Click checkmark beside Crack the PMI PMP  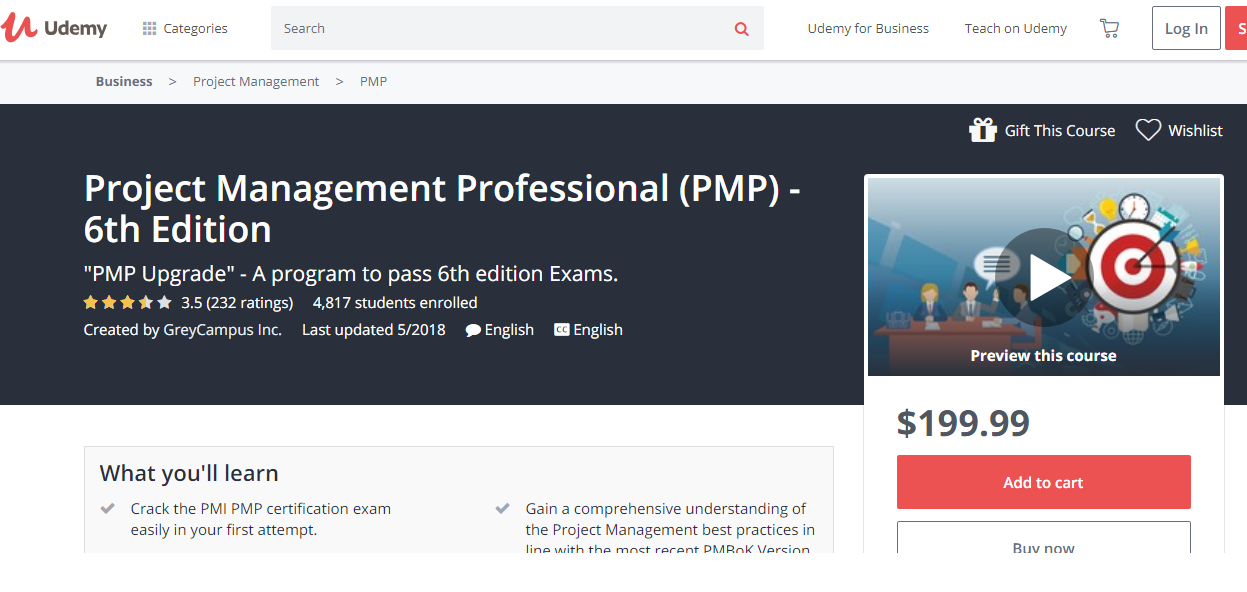(108, 508)
